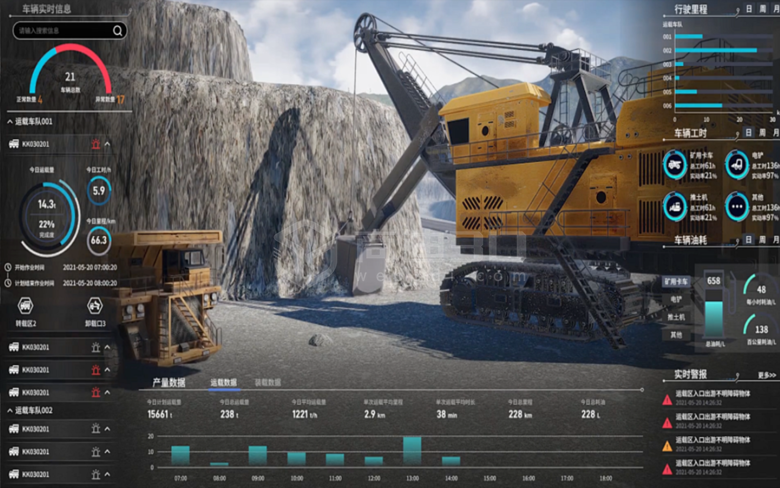Image resolution: width=780 pixels, height=488 pixels.
Task: Select the 推土机 bulldozer icon under 车辆工时
Action: (676, 206)
